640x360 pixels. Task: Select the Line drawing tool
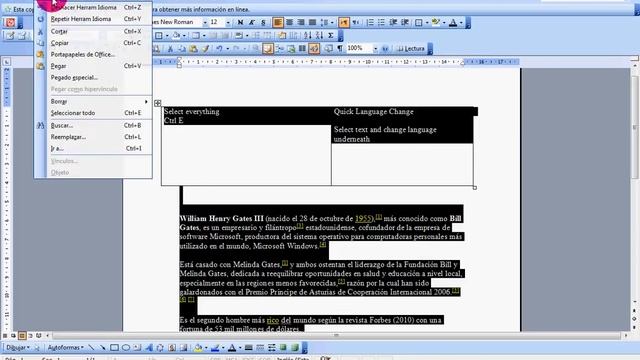click(x=91, y=348)
